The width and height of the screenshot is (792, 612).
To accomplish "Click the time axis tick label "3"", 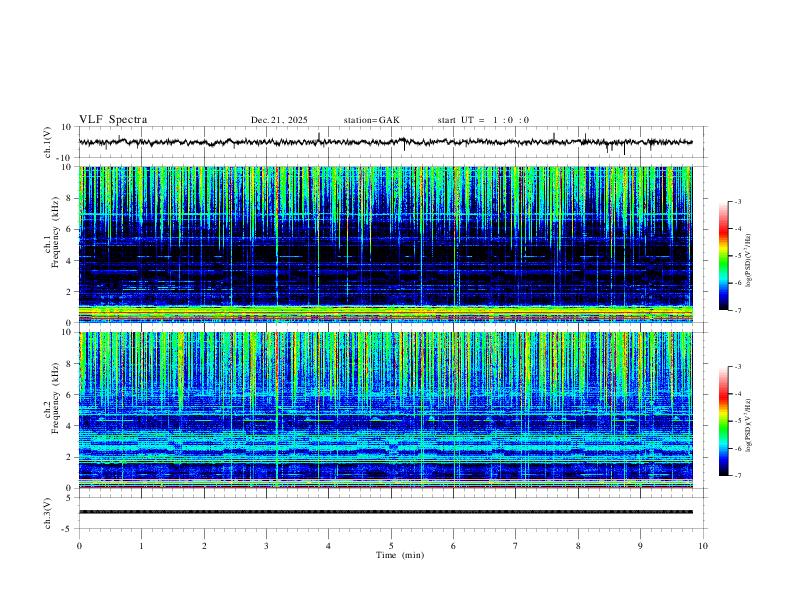I will point(266,546).
